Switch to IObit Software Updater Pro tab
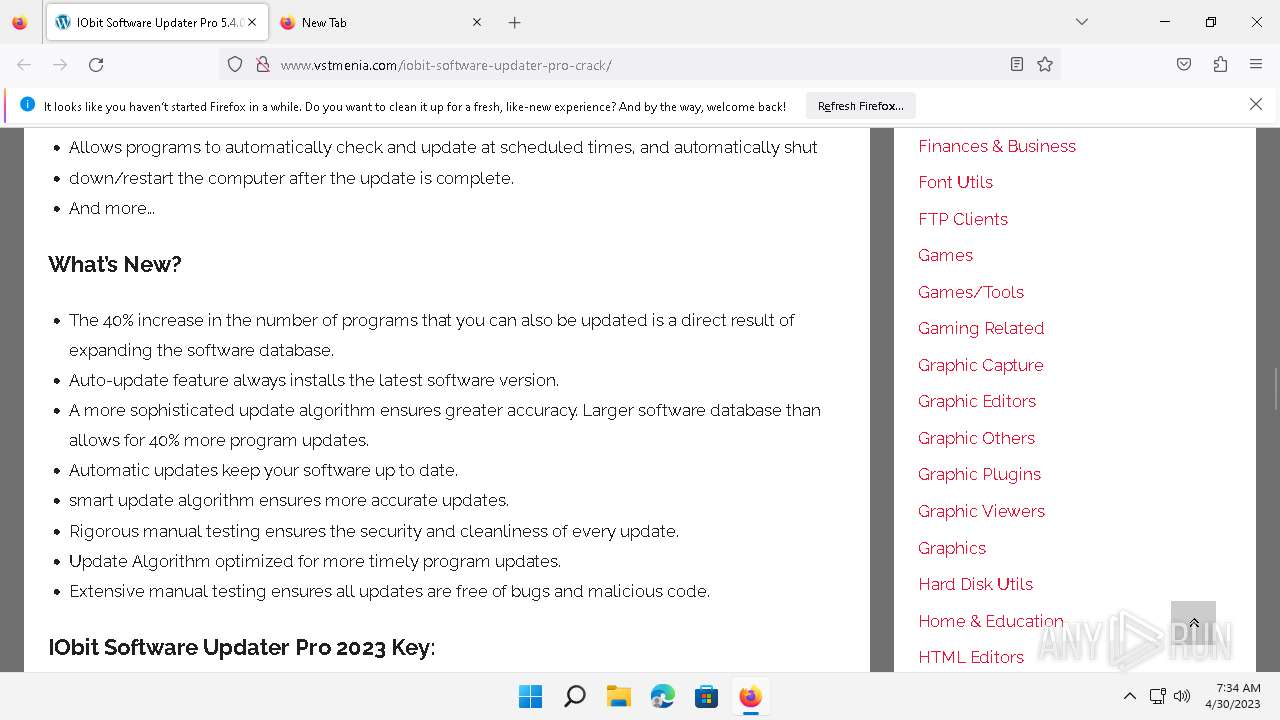 tap(156, 22)
